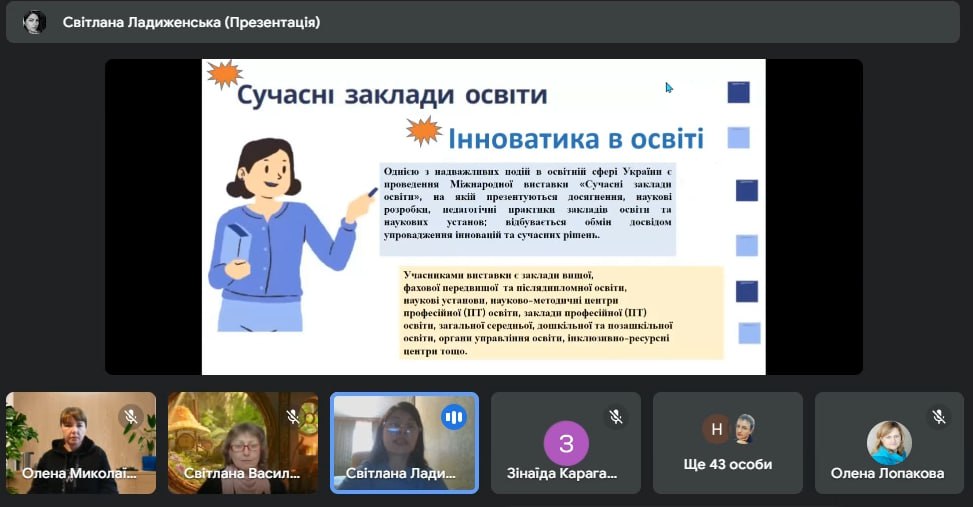
Task: Select Олена Миколаї name label on video tile
Action: [79, 474]
